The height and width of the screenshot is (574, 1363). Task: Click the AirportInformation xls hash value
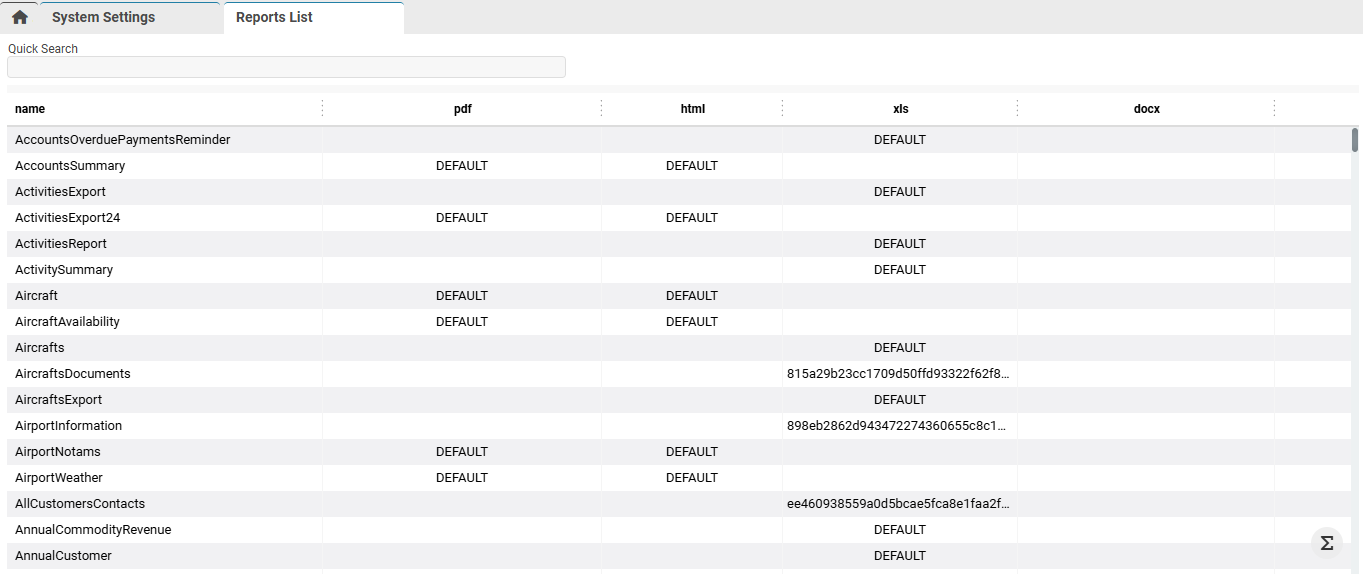point(898,426)
